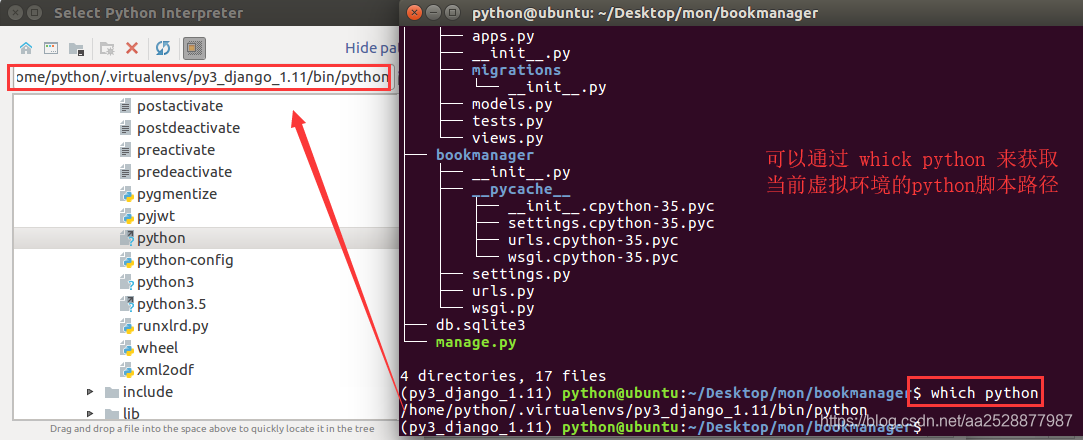This screenshot has height=440, width=1083.
Task: Select wheel in the tree
Action: 157,348
